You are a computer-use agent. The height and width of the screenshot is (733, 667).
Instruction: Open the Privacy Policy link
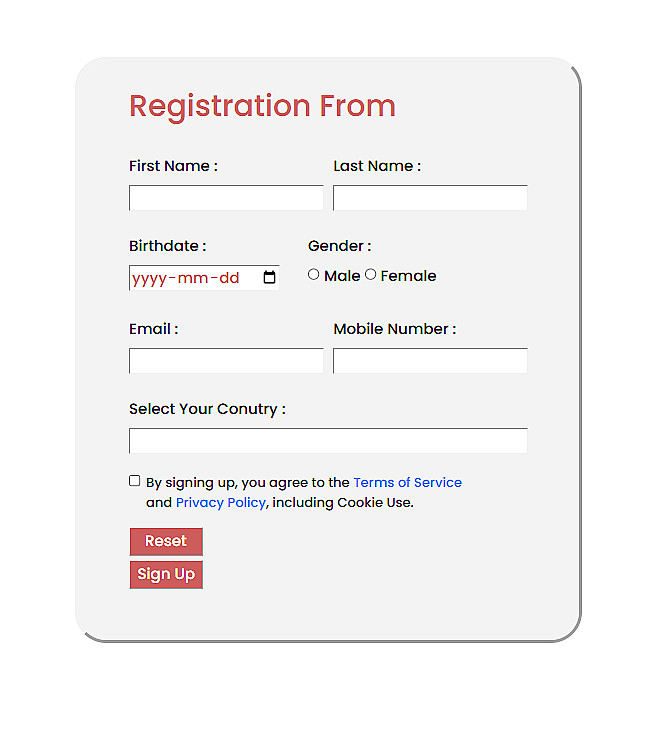pos(220,502)
